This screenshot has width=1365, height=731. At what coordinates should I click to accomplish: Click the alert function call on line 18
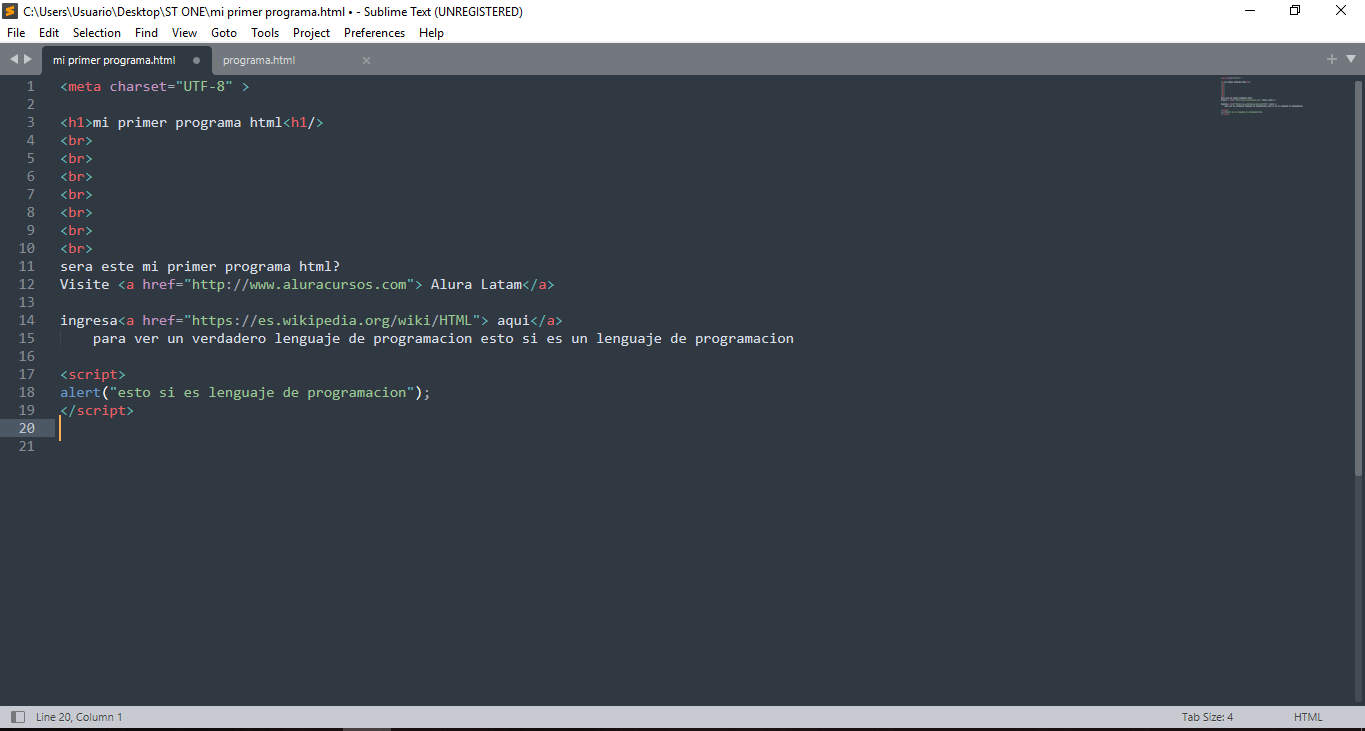pyautogui.click(x=245, y=392)
